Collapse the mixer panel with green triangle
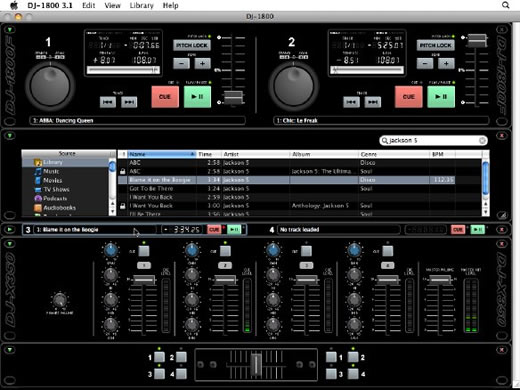The width and height of the screenshot is (520, 390). point(10,244)
